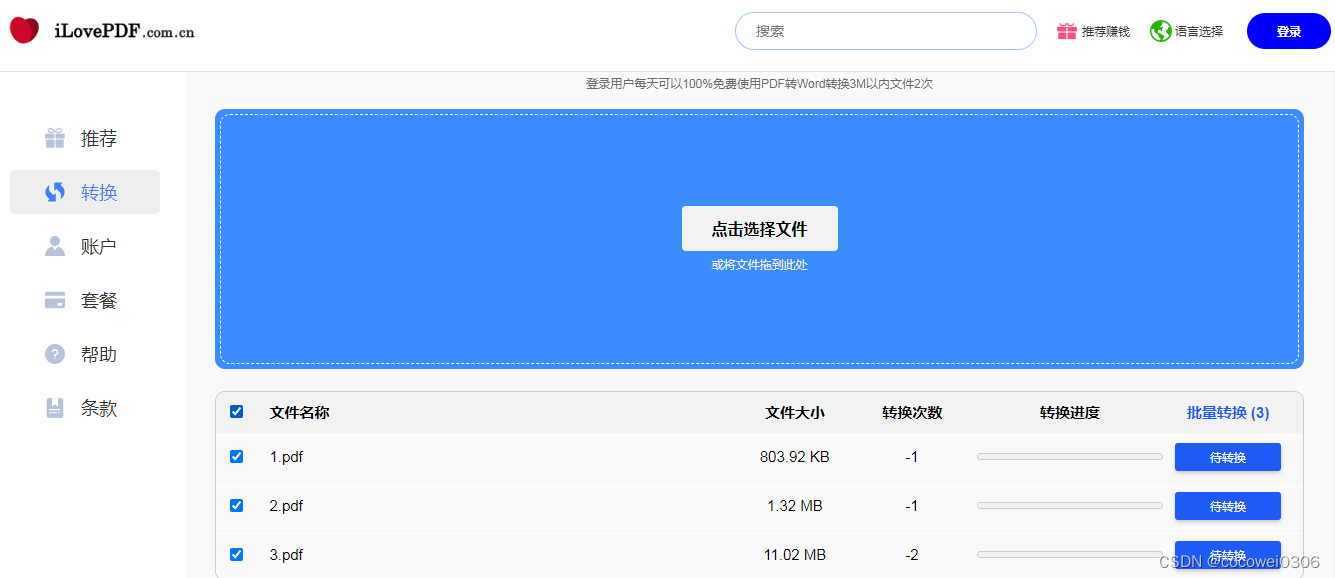1335x578 pixels.
Task: Open 帮助 (Help) via the question mark icon
Action: pyautogui.click(x=55, y=354)
